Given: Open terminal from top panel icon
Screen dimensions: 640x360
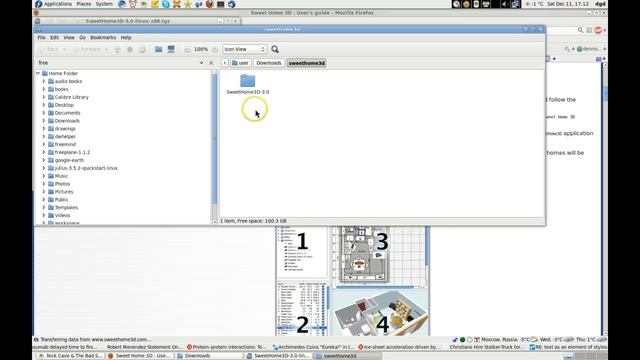Looking at the screenshot, I should 220,4.
